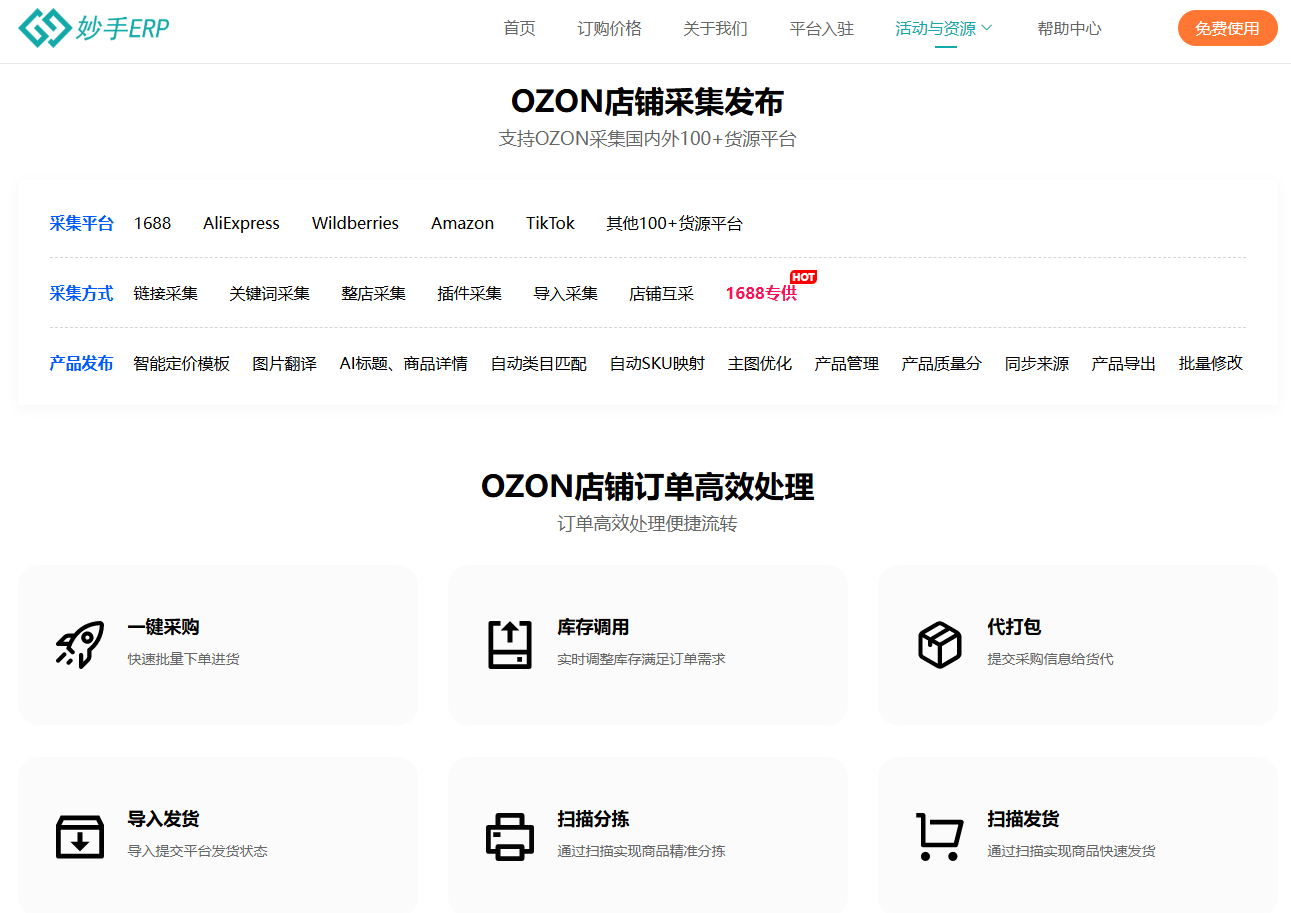
Task: Click the red HOT badge icon
Action: [803, 277]
